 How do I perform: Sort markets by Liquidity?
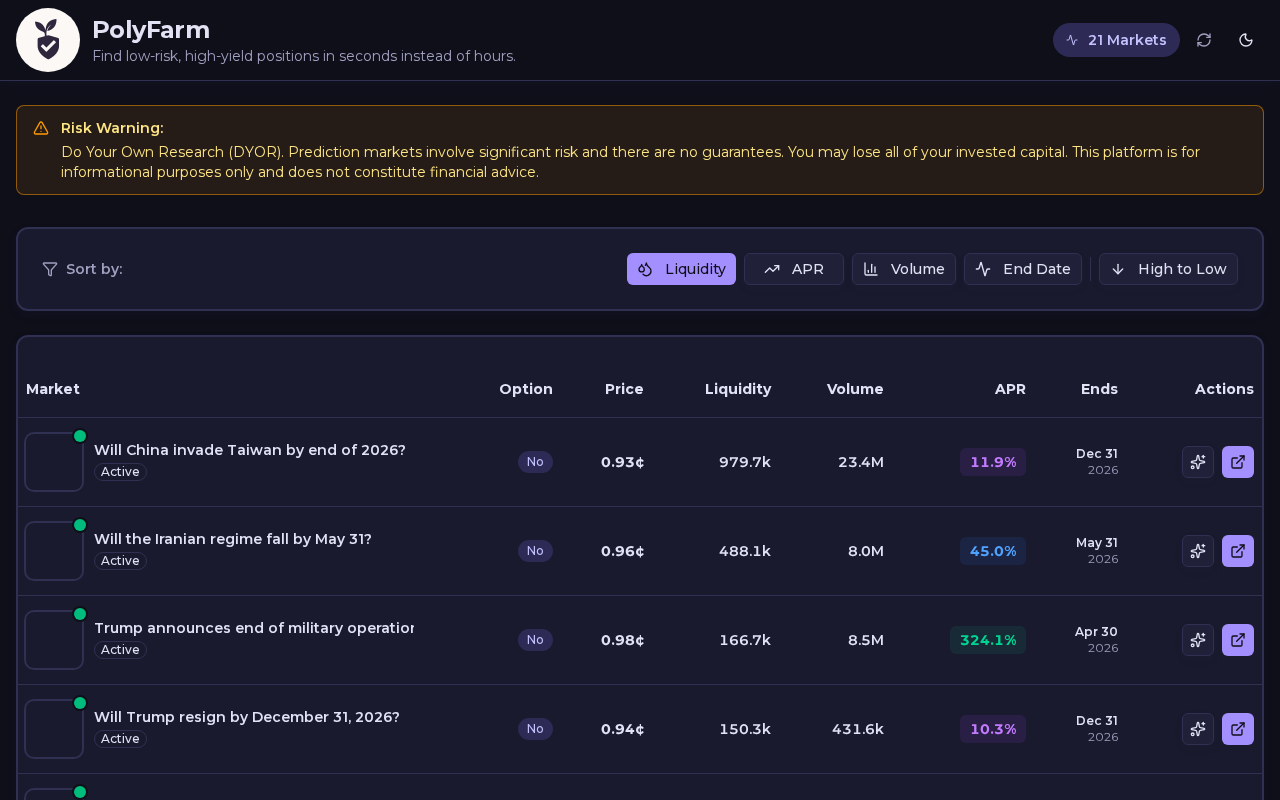tap(681, 269)
